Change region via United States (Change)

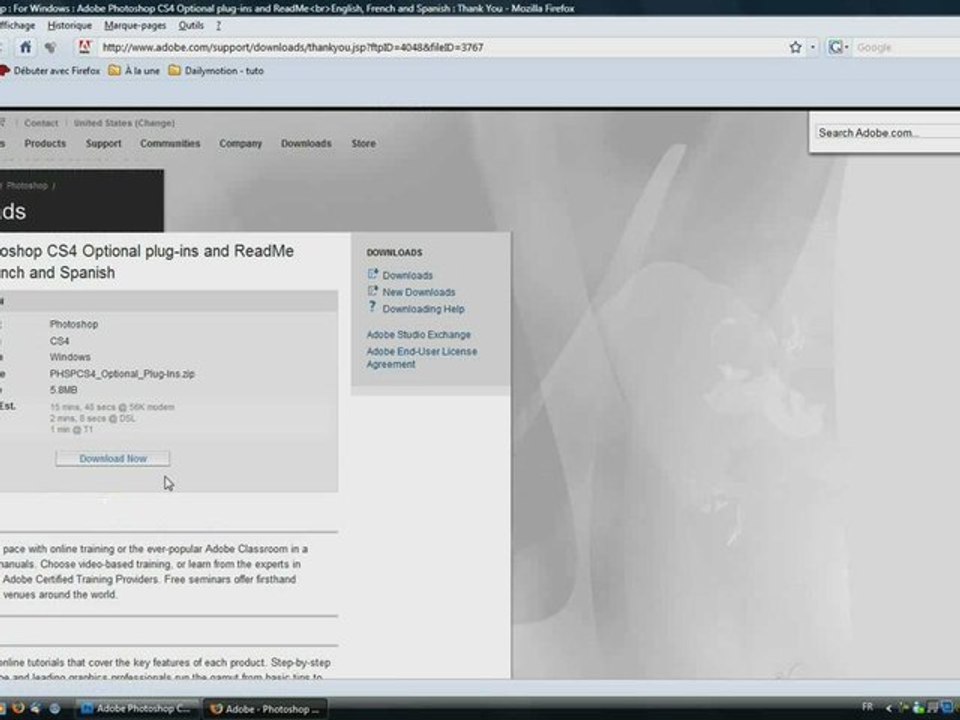tap(124, 123)
